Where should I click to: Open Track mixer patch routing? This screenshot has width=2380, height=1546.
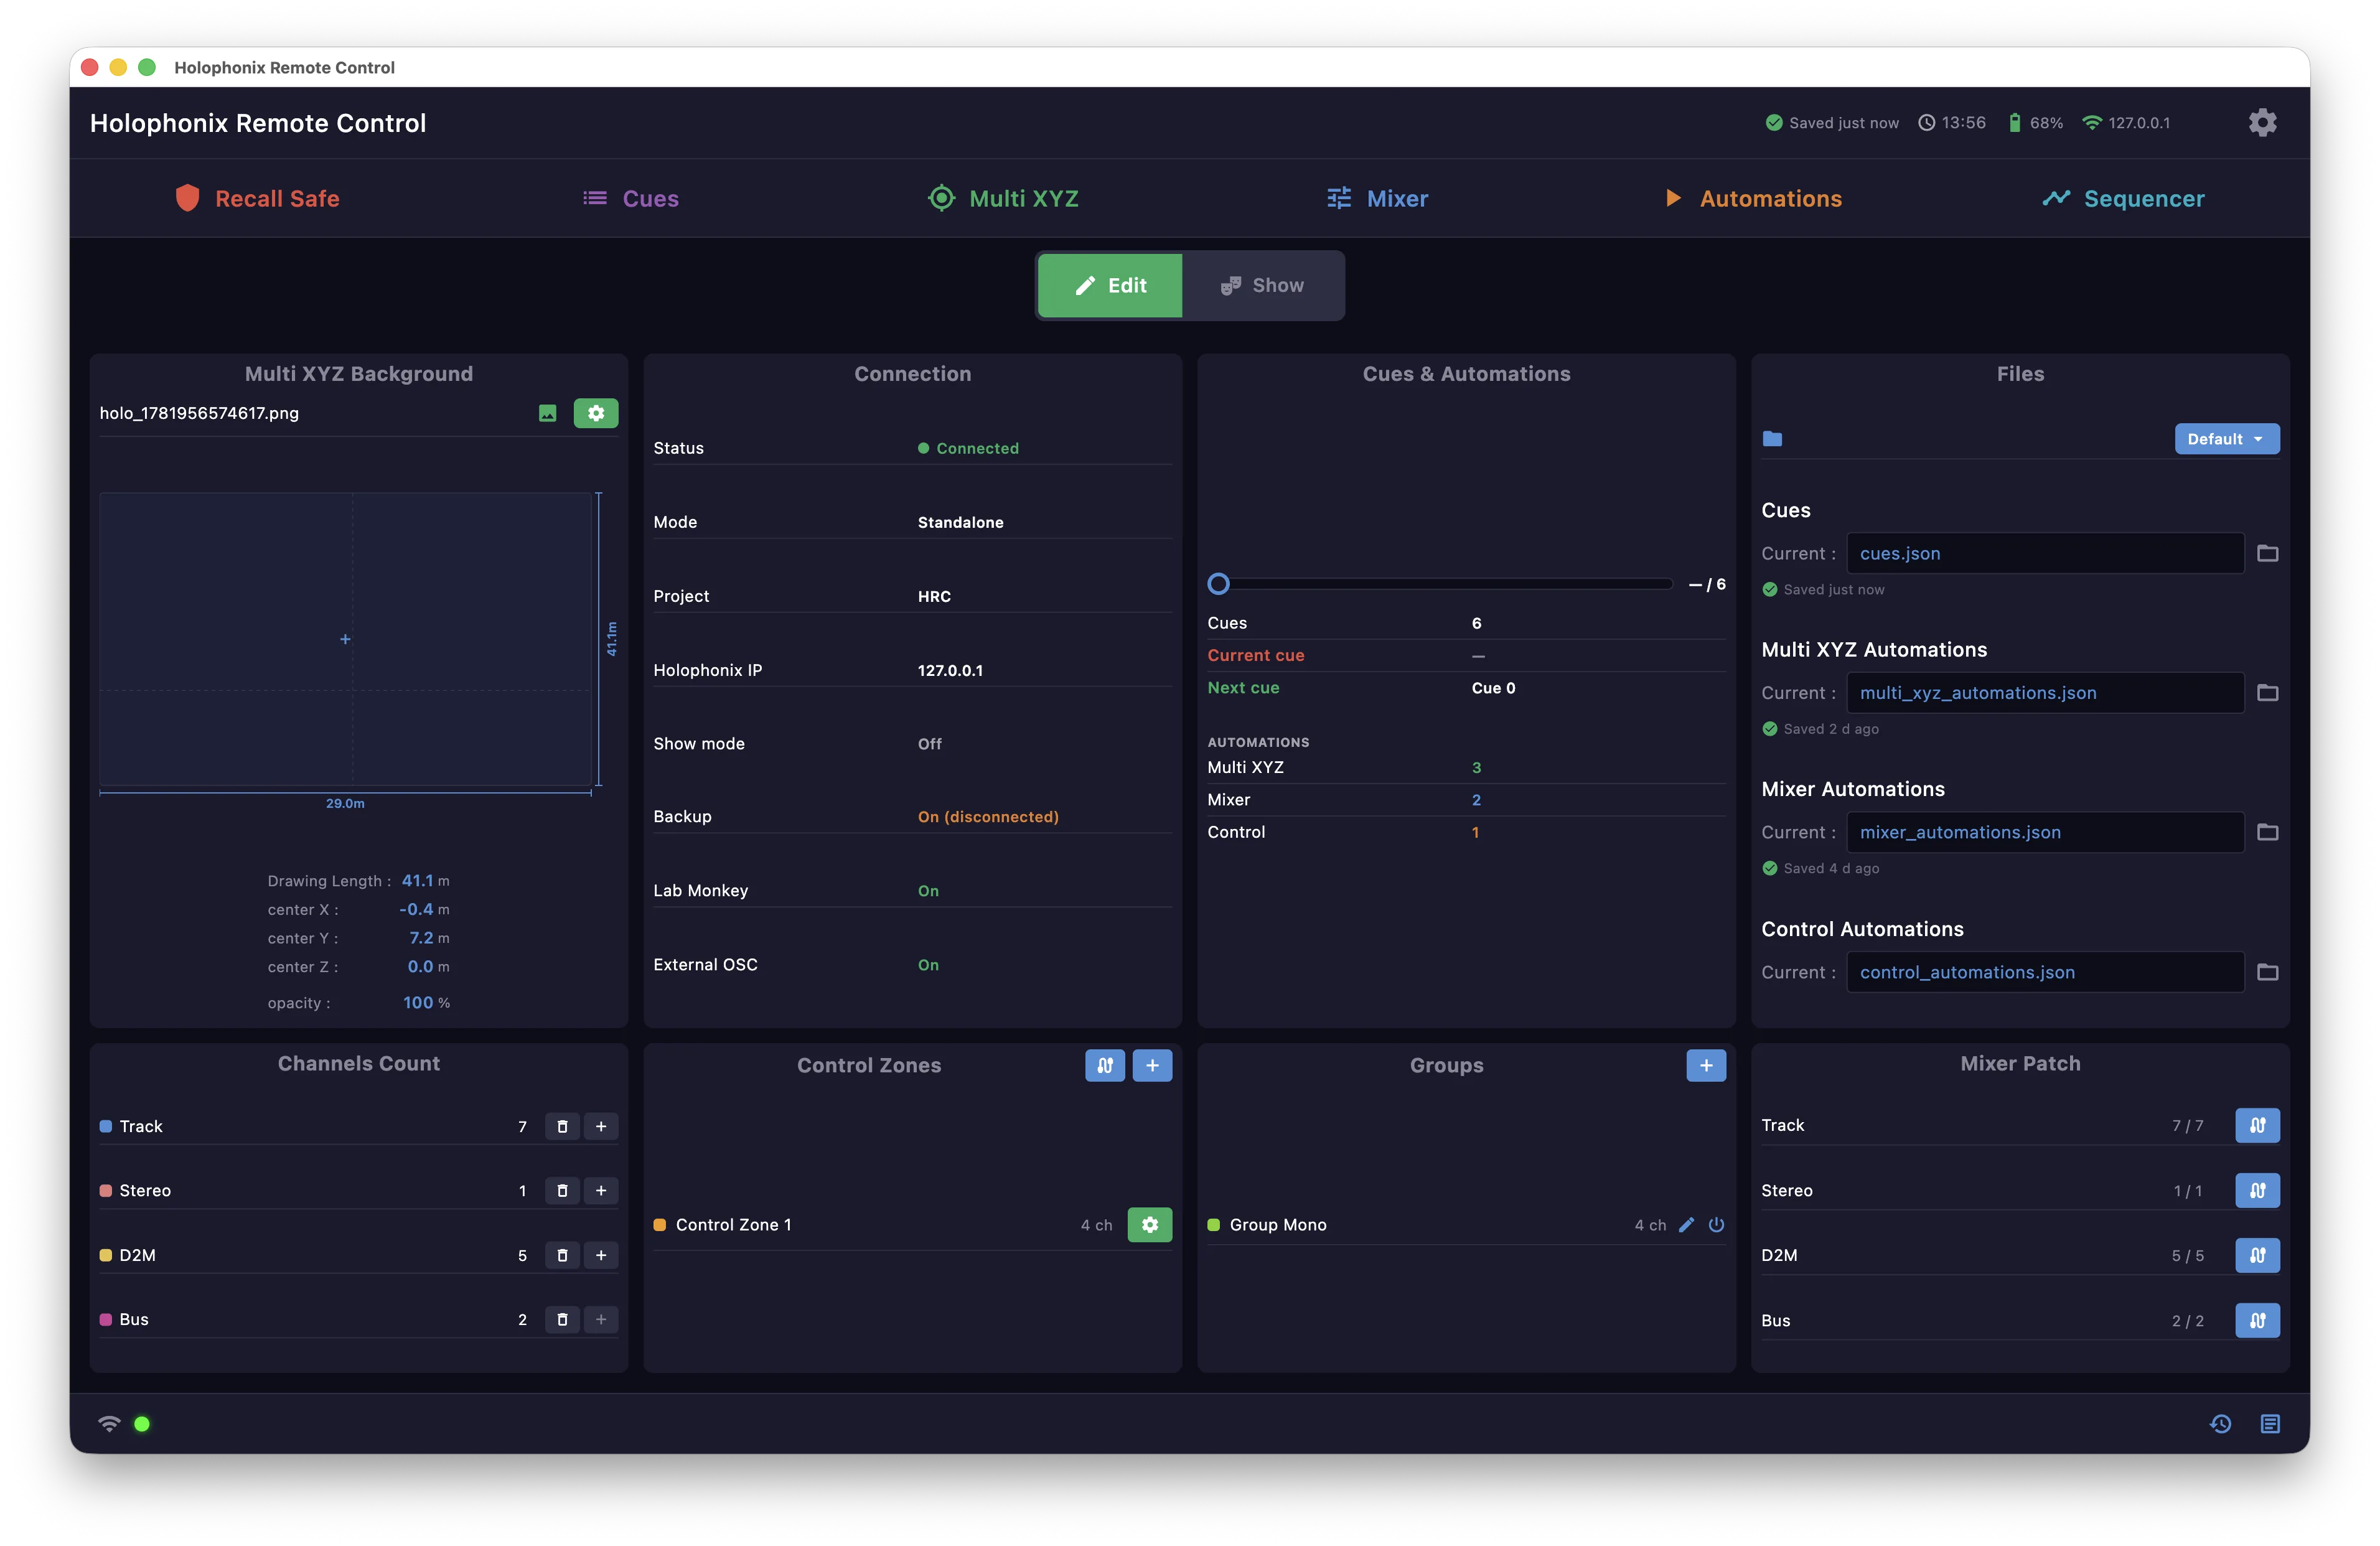point(2257,1125)
